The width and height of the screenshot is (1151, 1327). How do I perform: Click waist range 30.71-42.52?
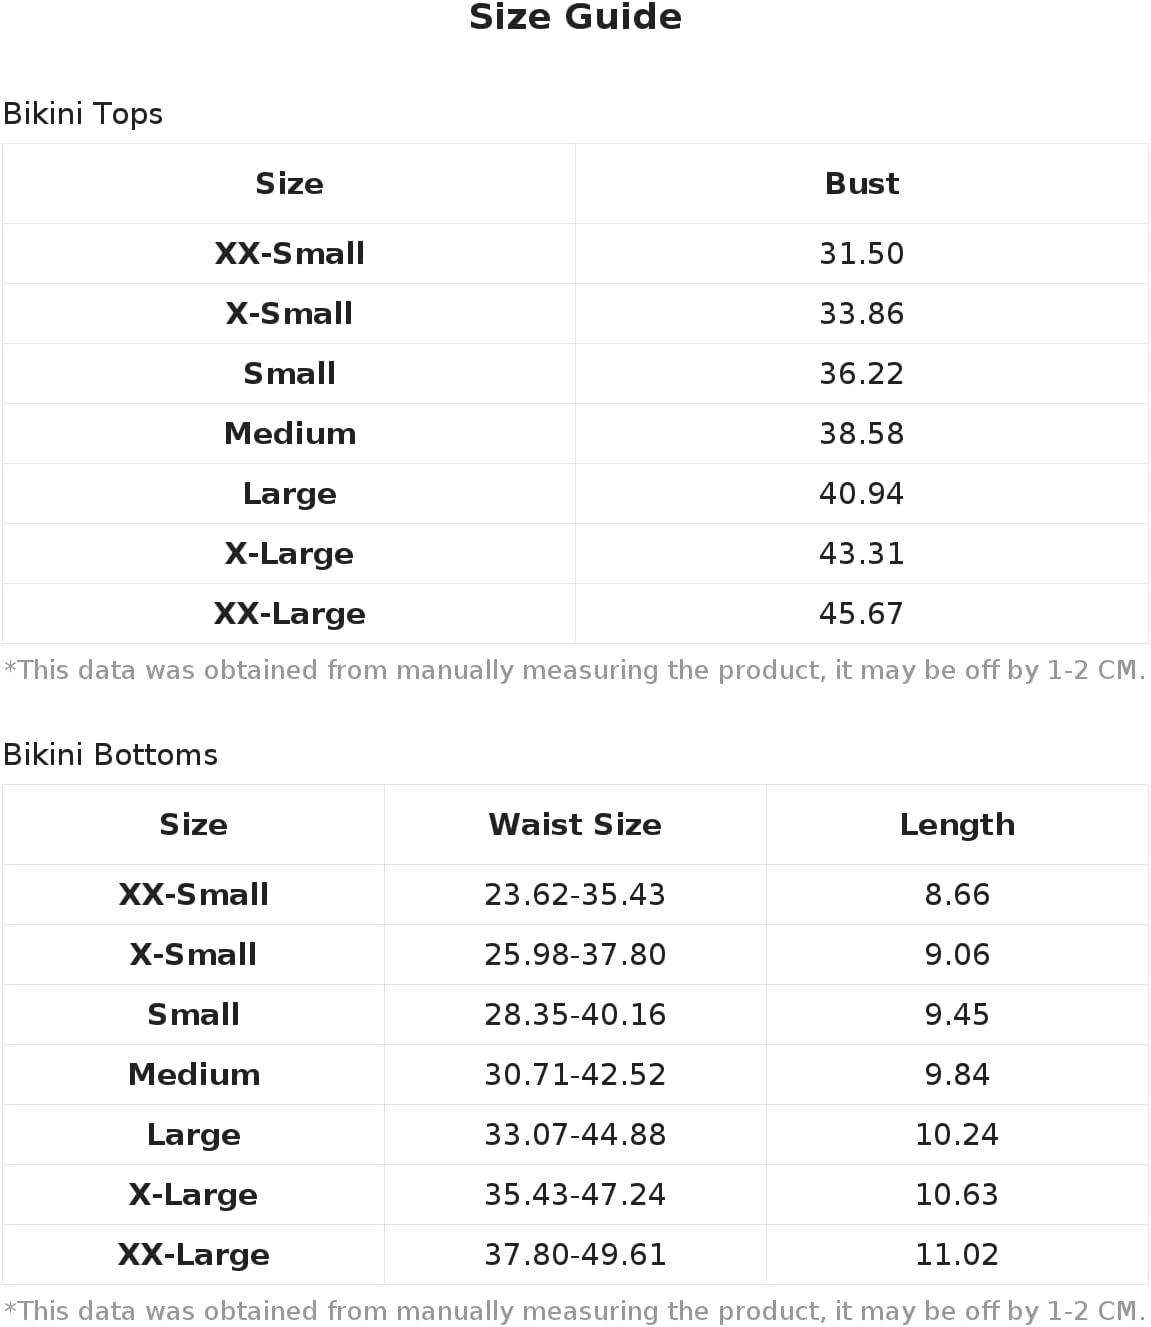pyautogui.click(x=575, y=1075)
